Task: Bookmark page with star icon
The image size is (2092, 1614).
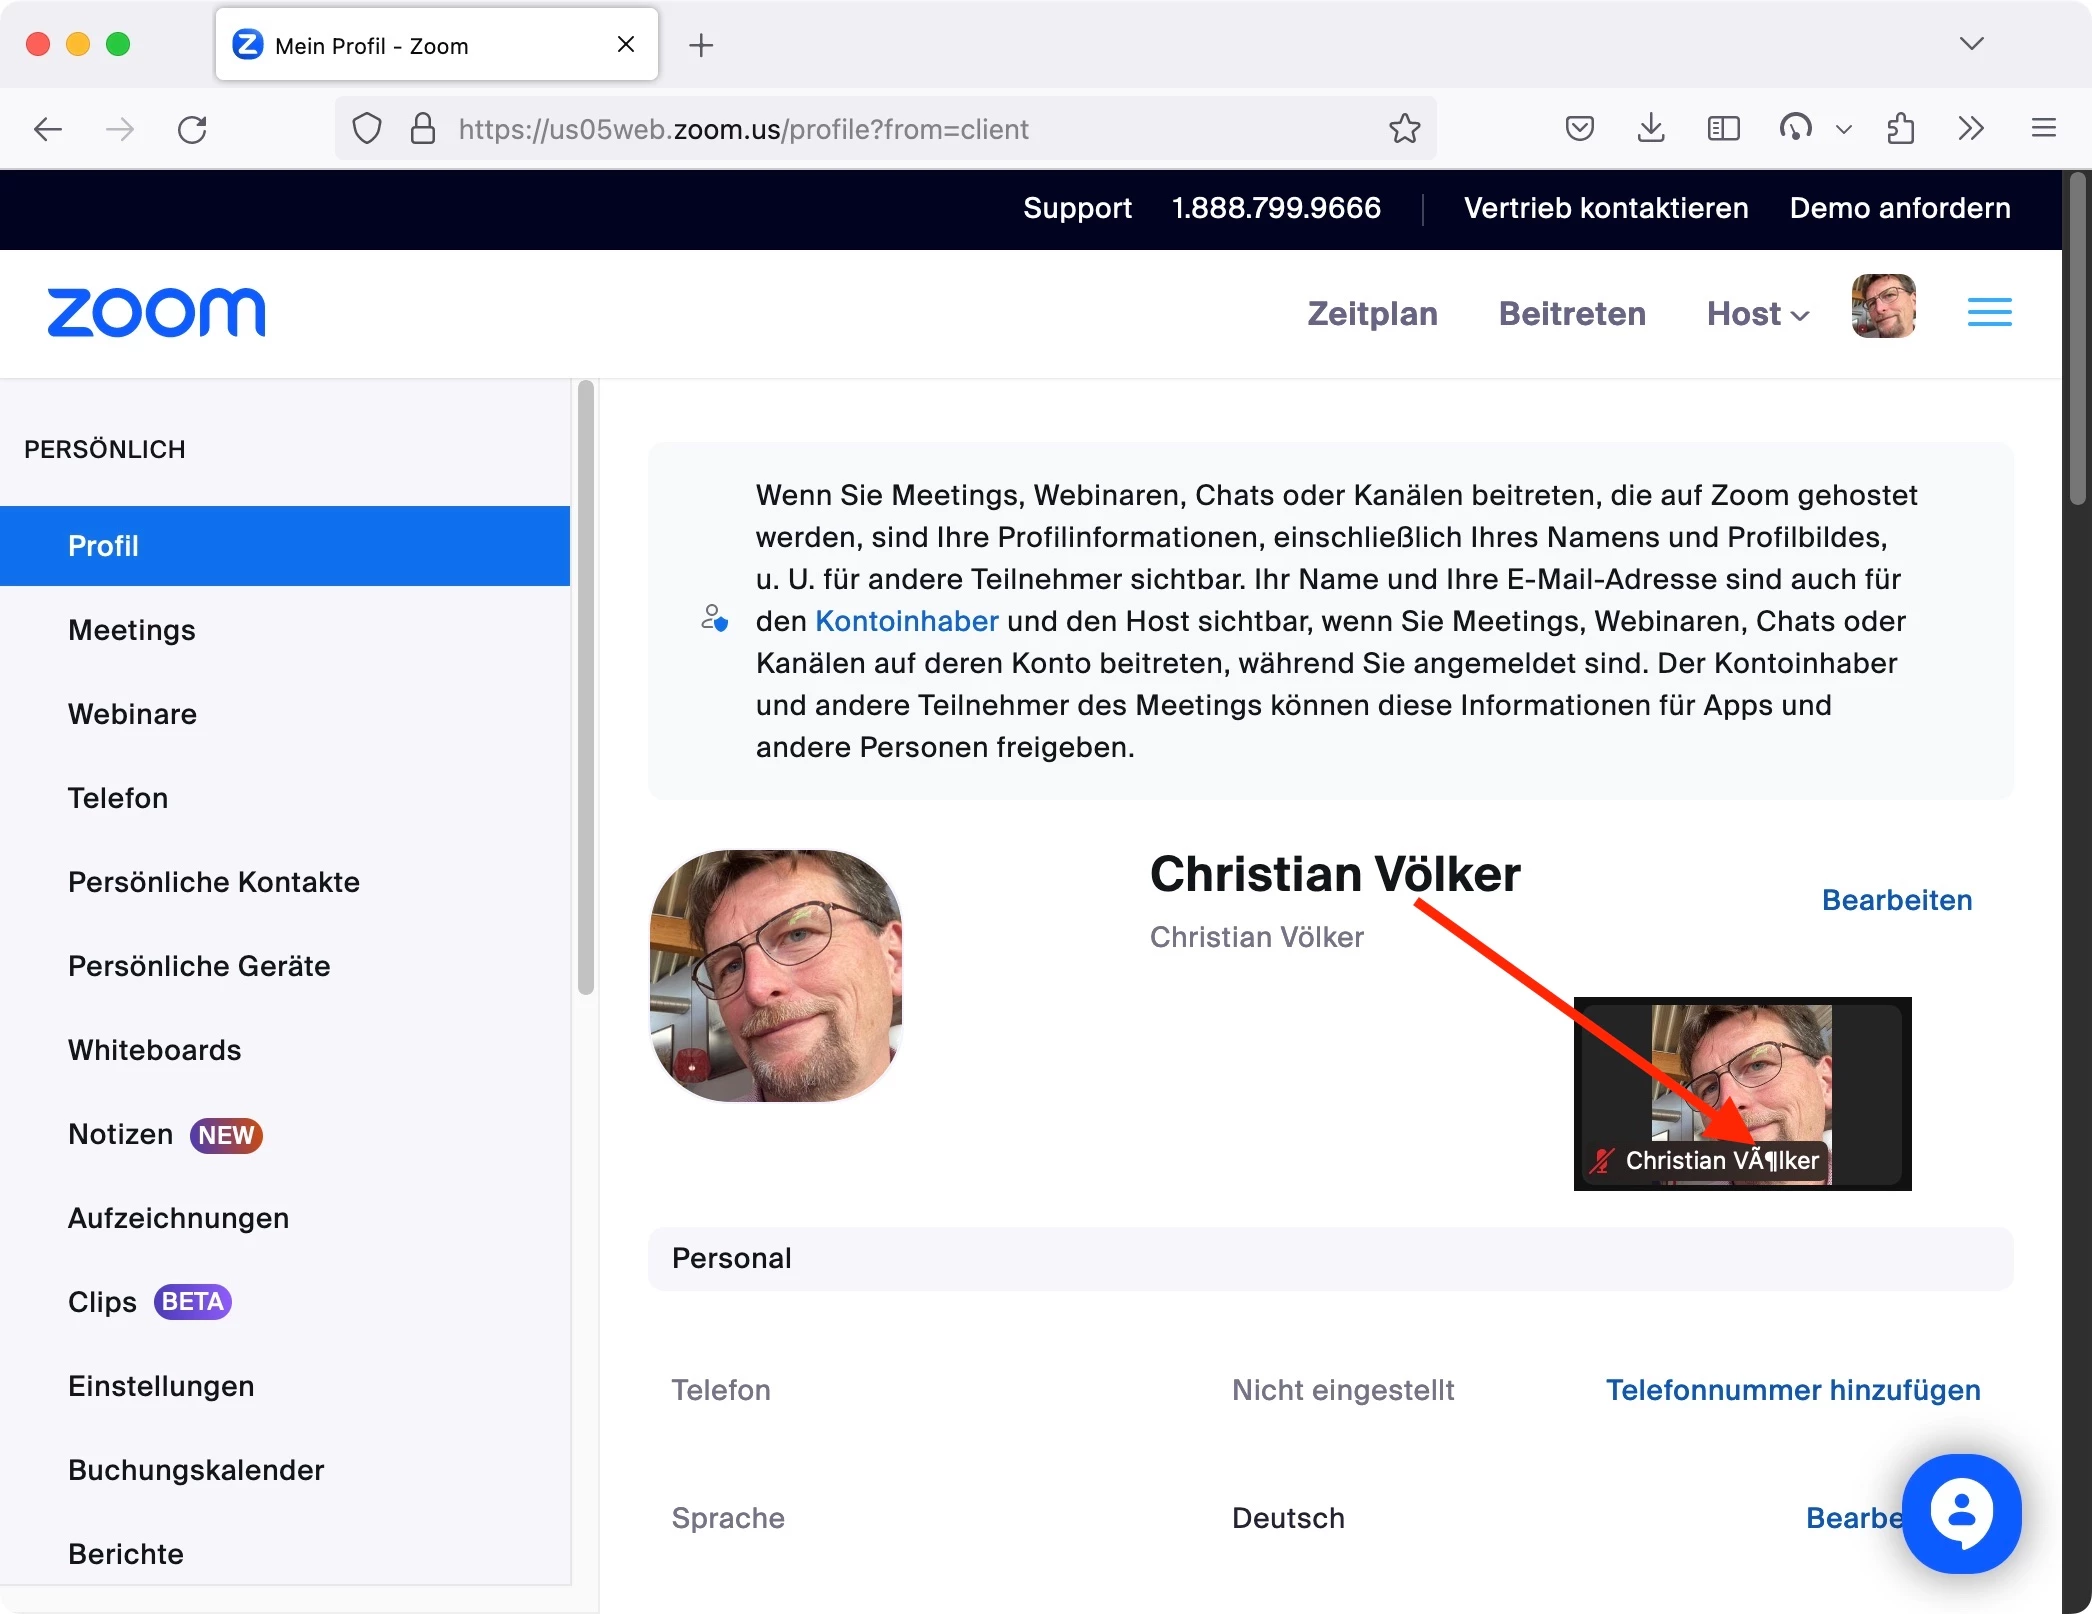Action: pos(1404,129)
